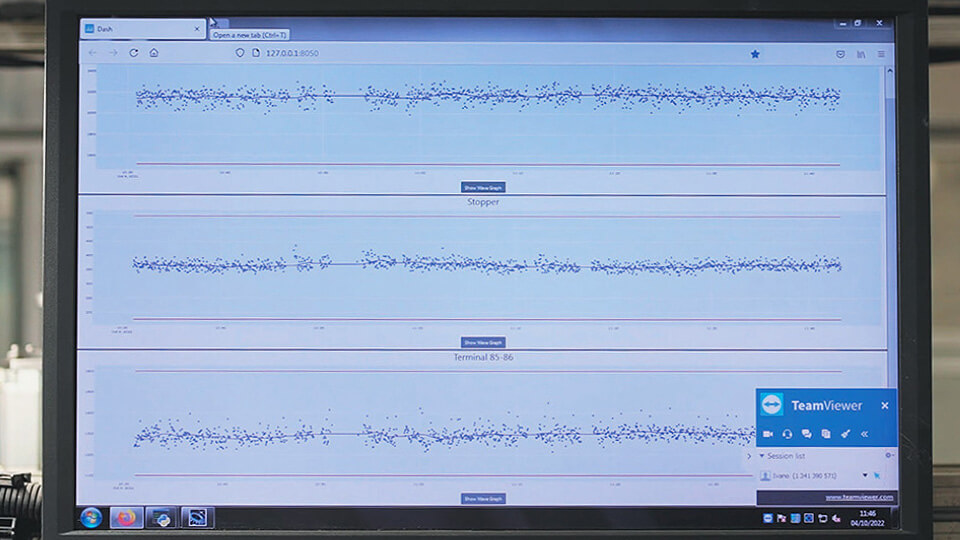Open TeamViewer video camera option
This screenshot has height=540, width=960.
pyautogui.click(x=768, y=433)
